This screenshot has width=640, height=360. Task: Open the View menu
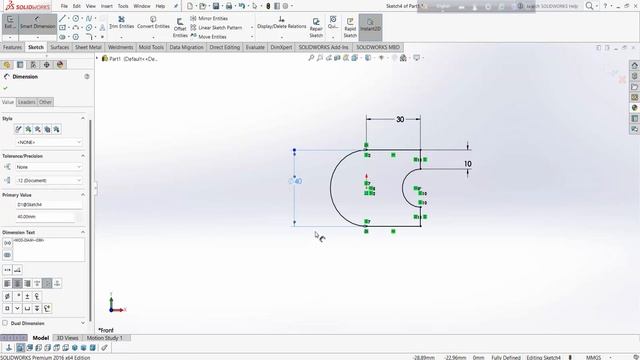click(x=91, y=6)
